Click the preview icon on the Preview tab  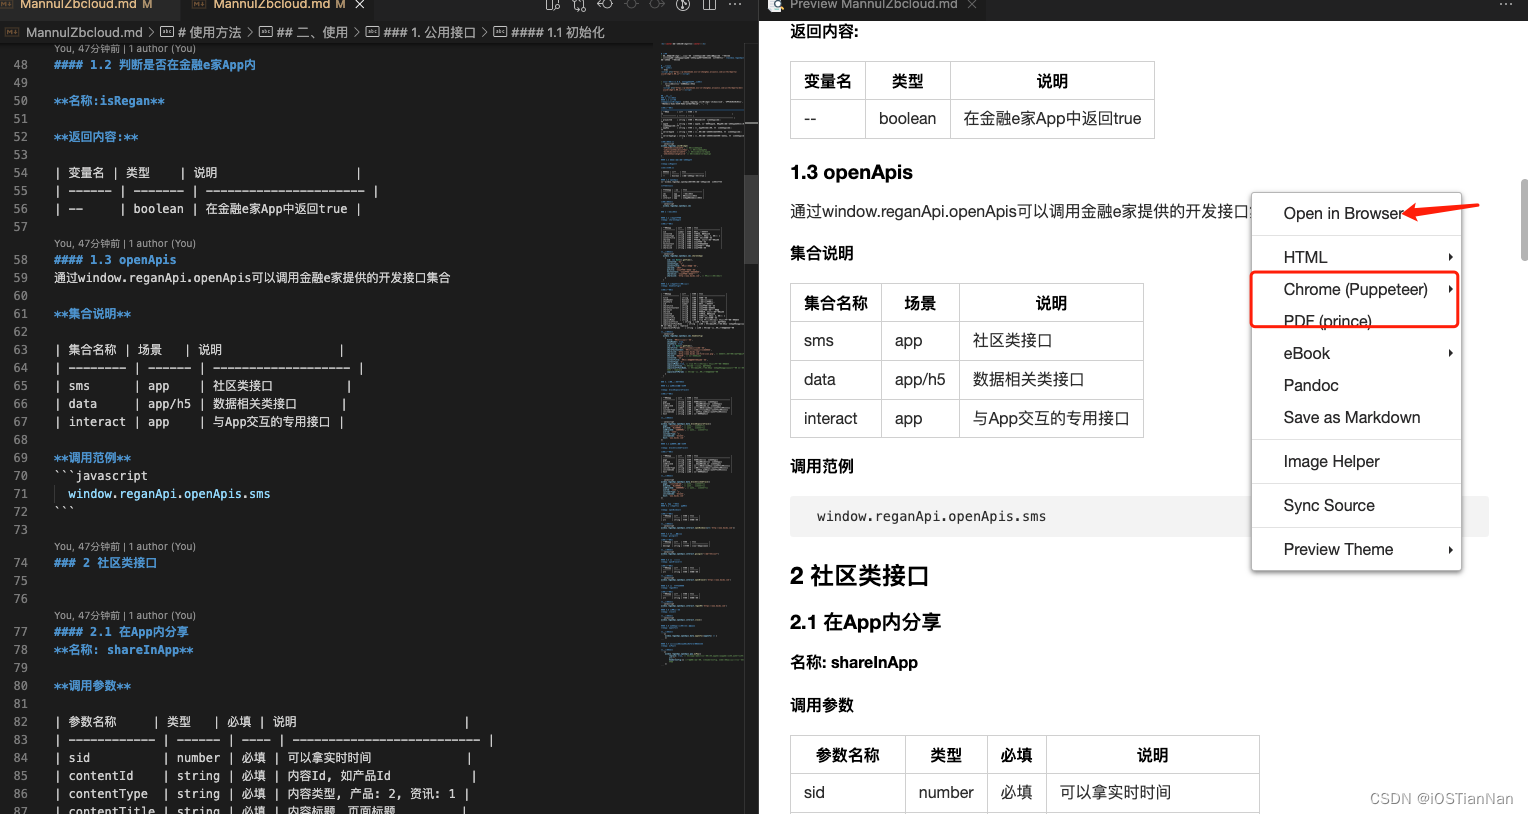(775, 5)
